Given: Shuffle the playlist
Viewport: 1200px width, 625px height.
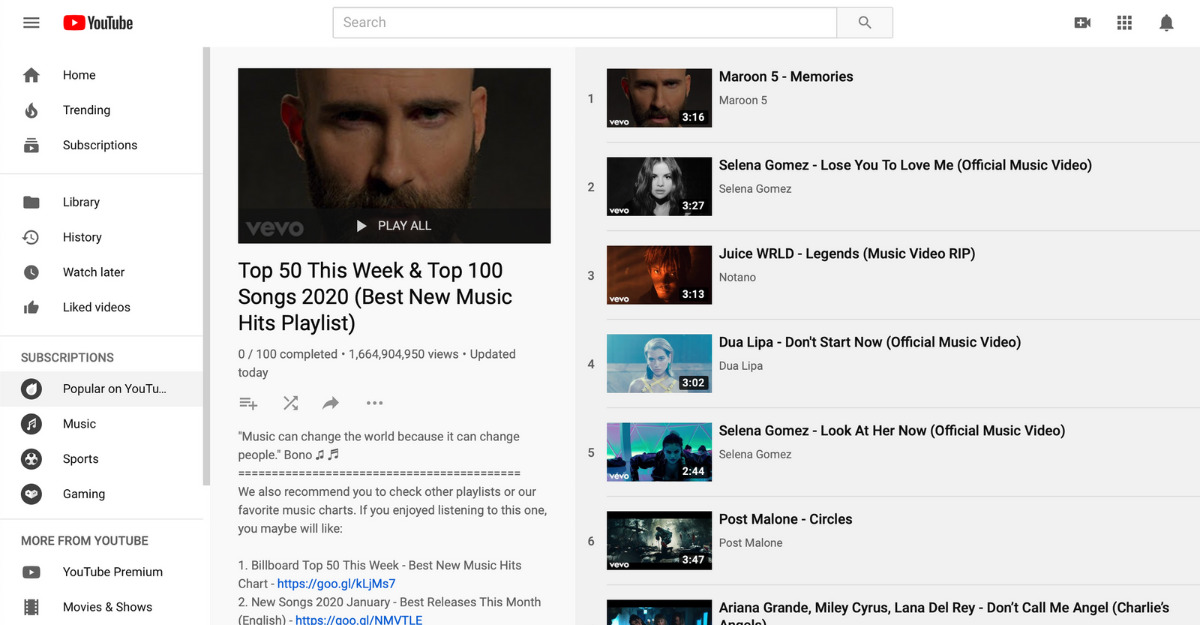Looking at the screenshot, I should point(290,403).
